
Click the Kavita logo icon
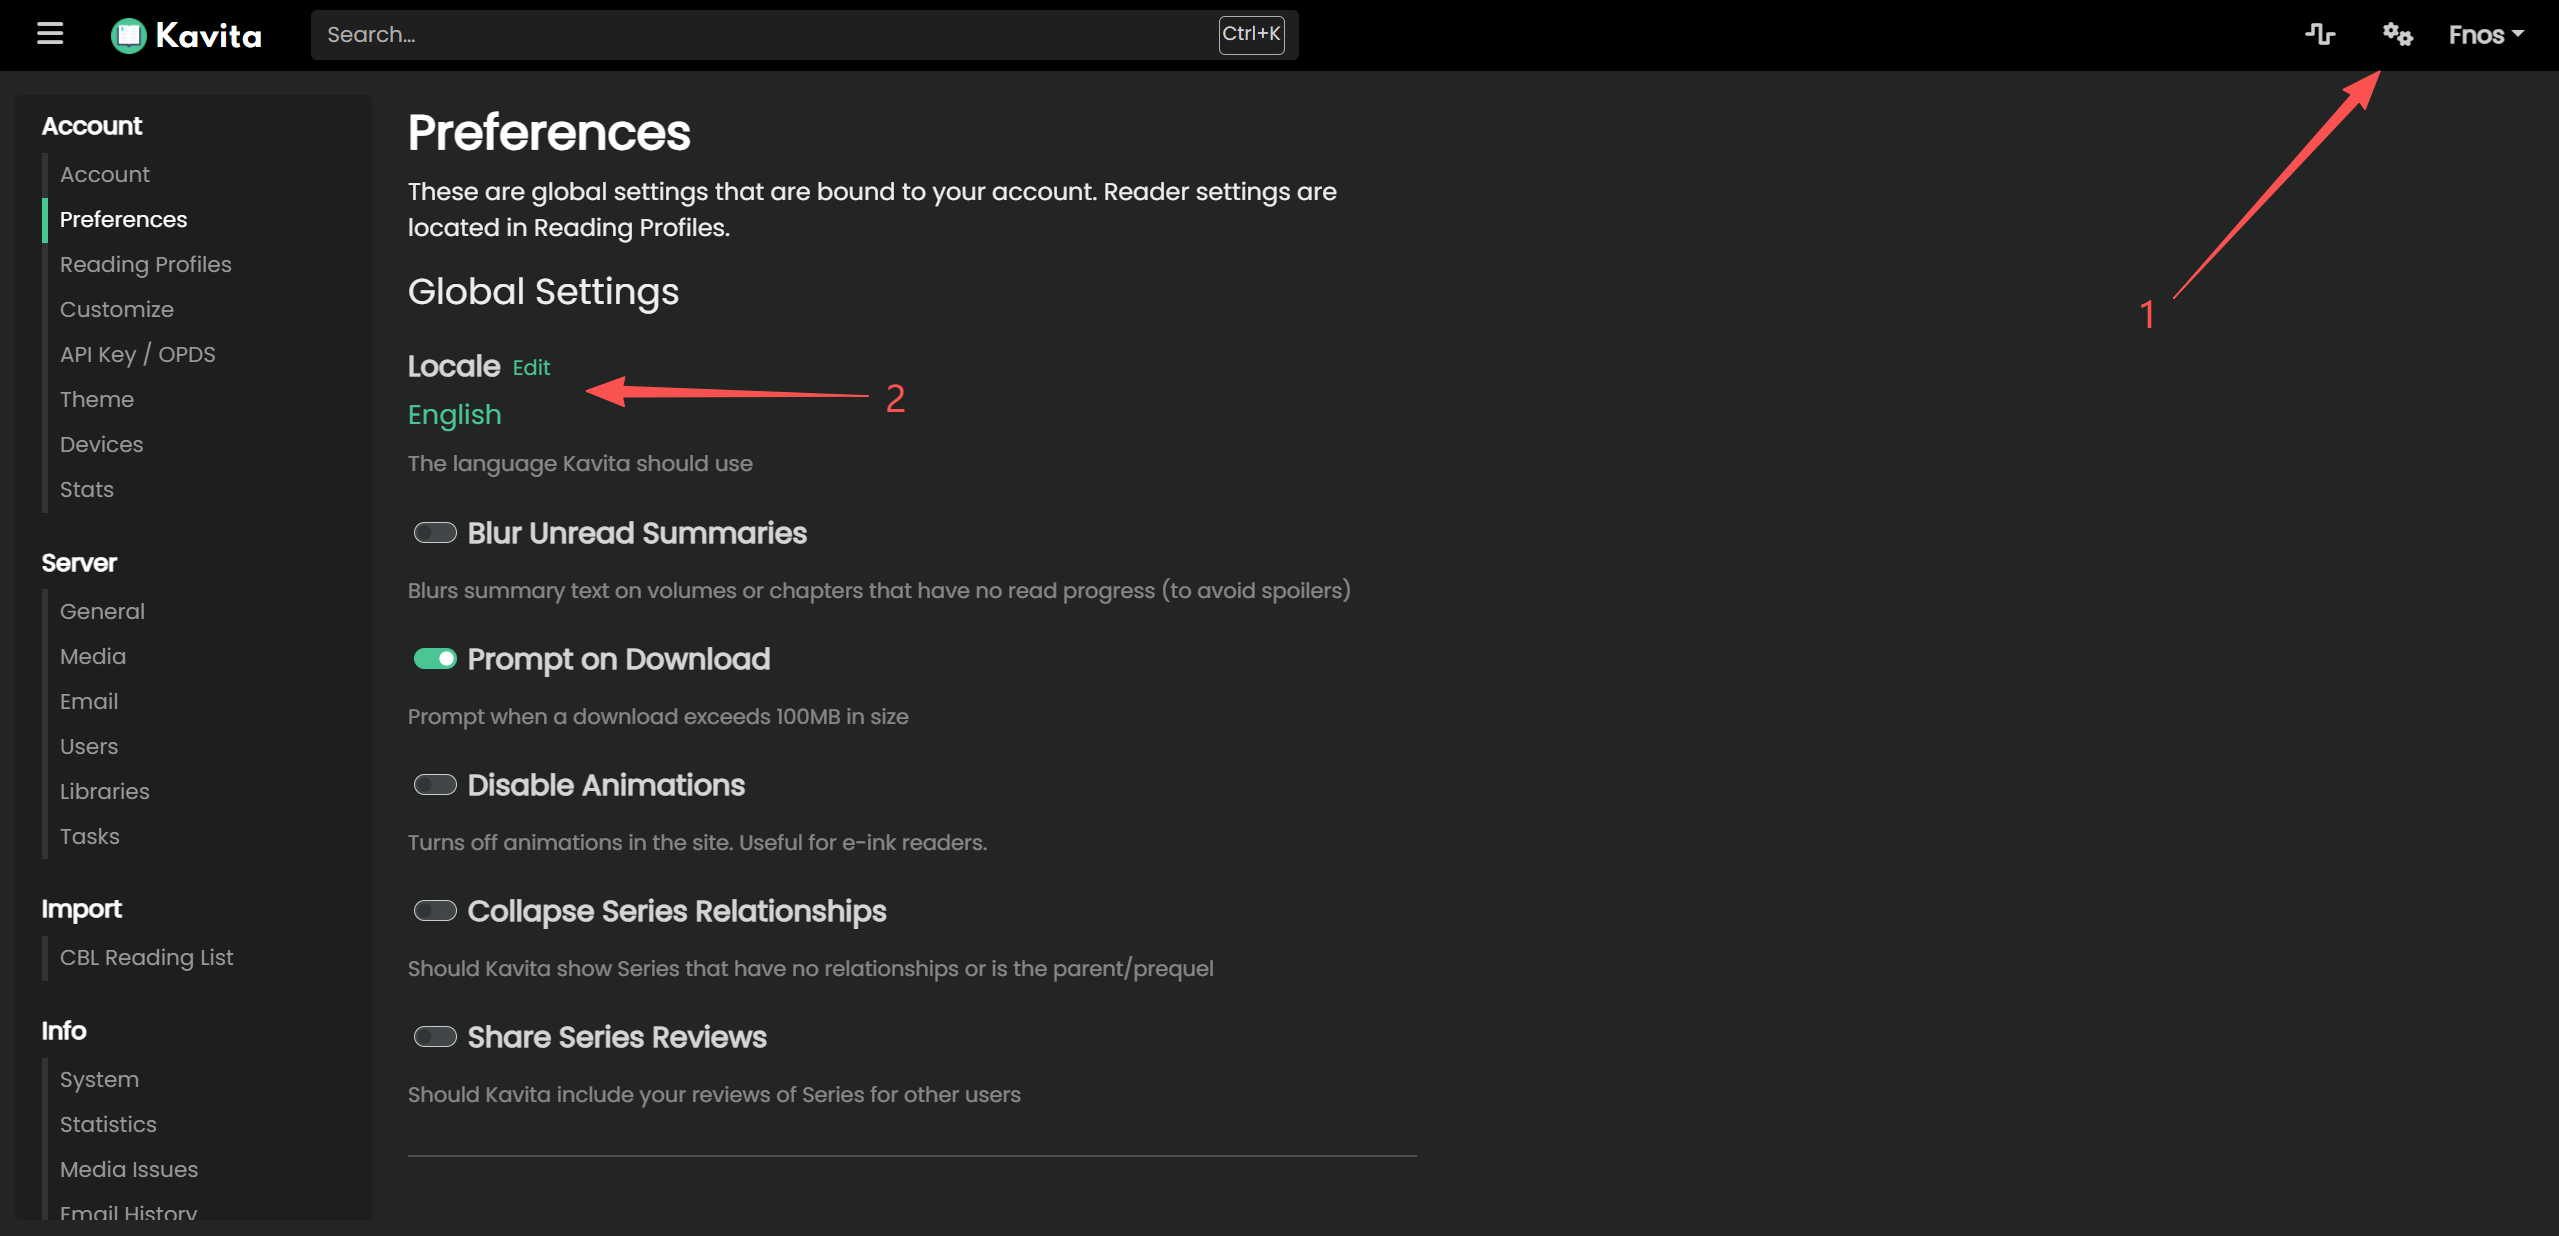tap(128, 36)
